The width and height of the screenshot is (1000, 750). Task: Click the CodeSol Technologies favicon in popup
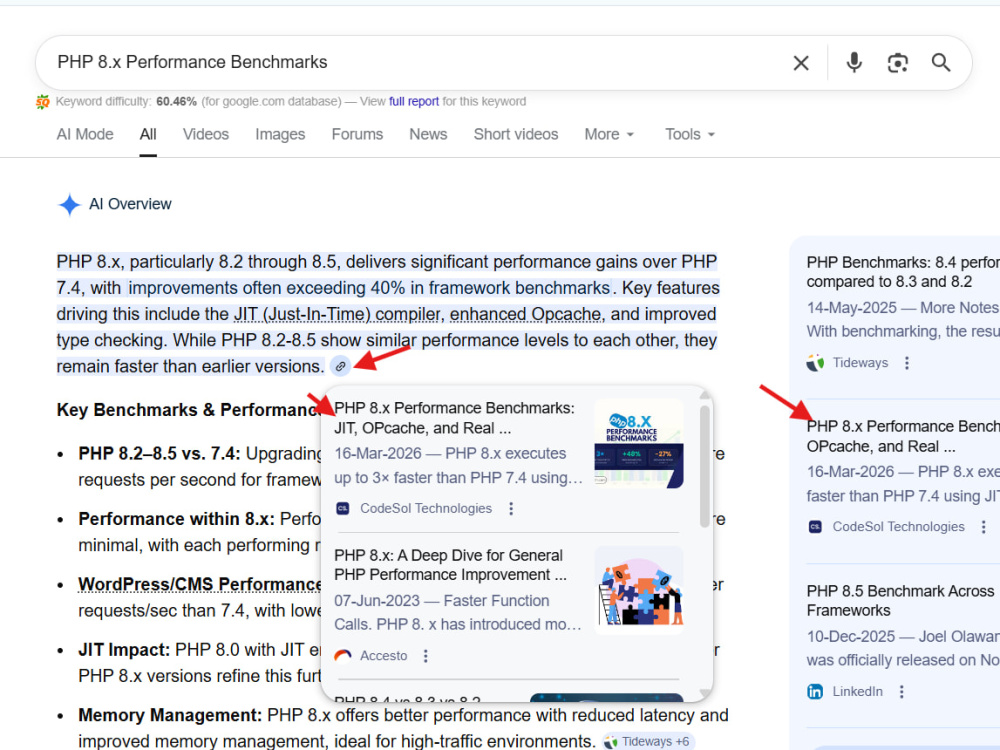(342, 508)
